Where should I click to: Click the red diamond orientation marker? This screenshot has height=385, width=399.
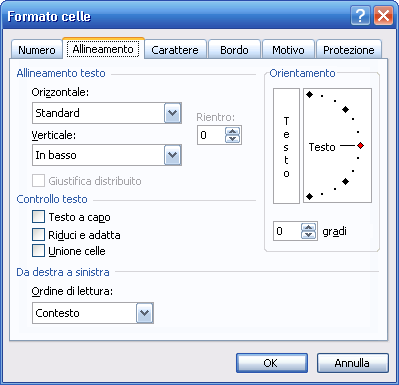click(360, 146)
